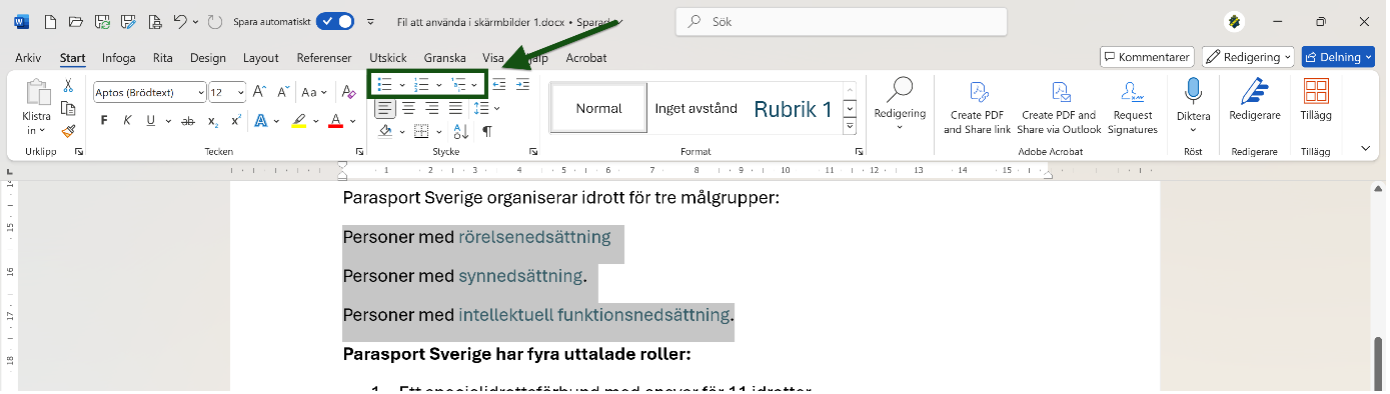Apply a numbered list to the selection
The image size is (1390, 394).
pyautogui.click(x=421, y=85)
